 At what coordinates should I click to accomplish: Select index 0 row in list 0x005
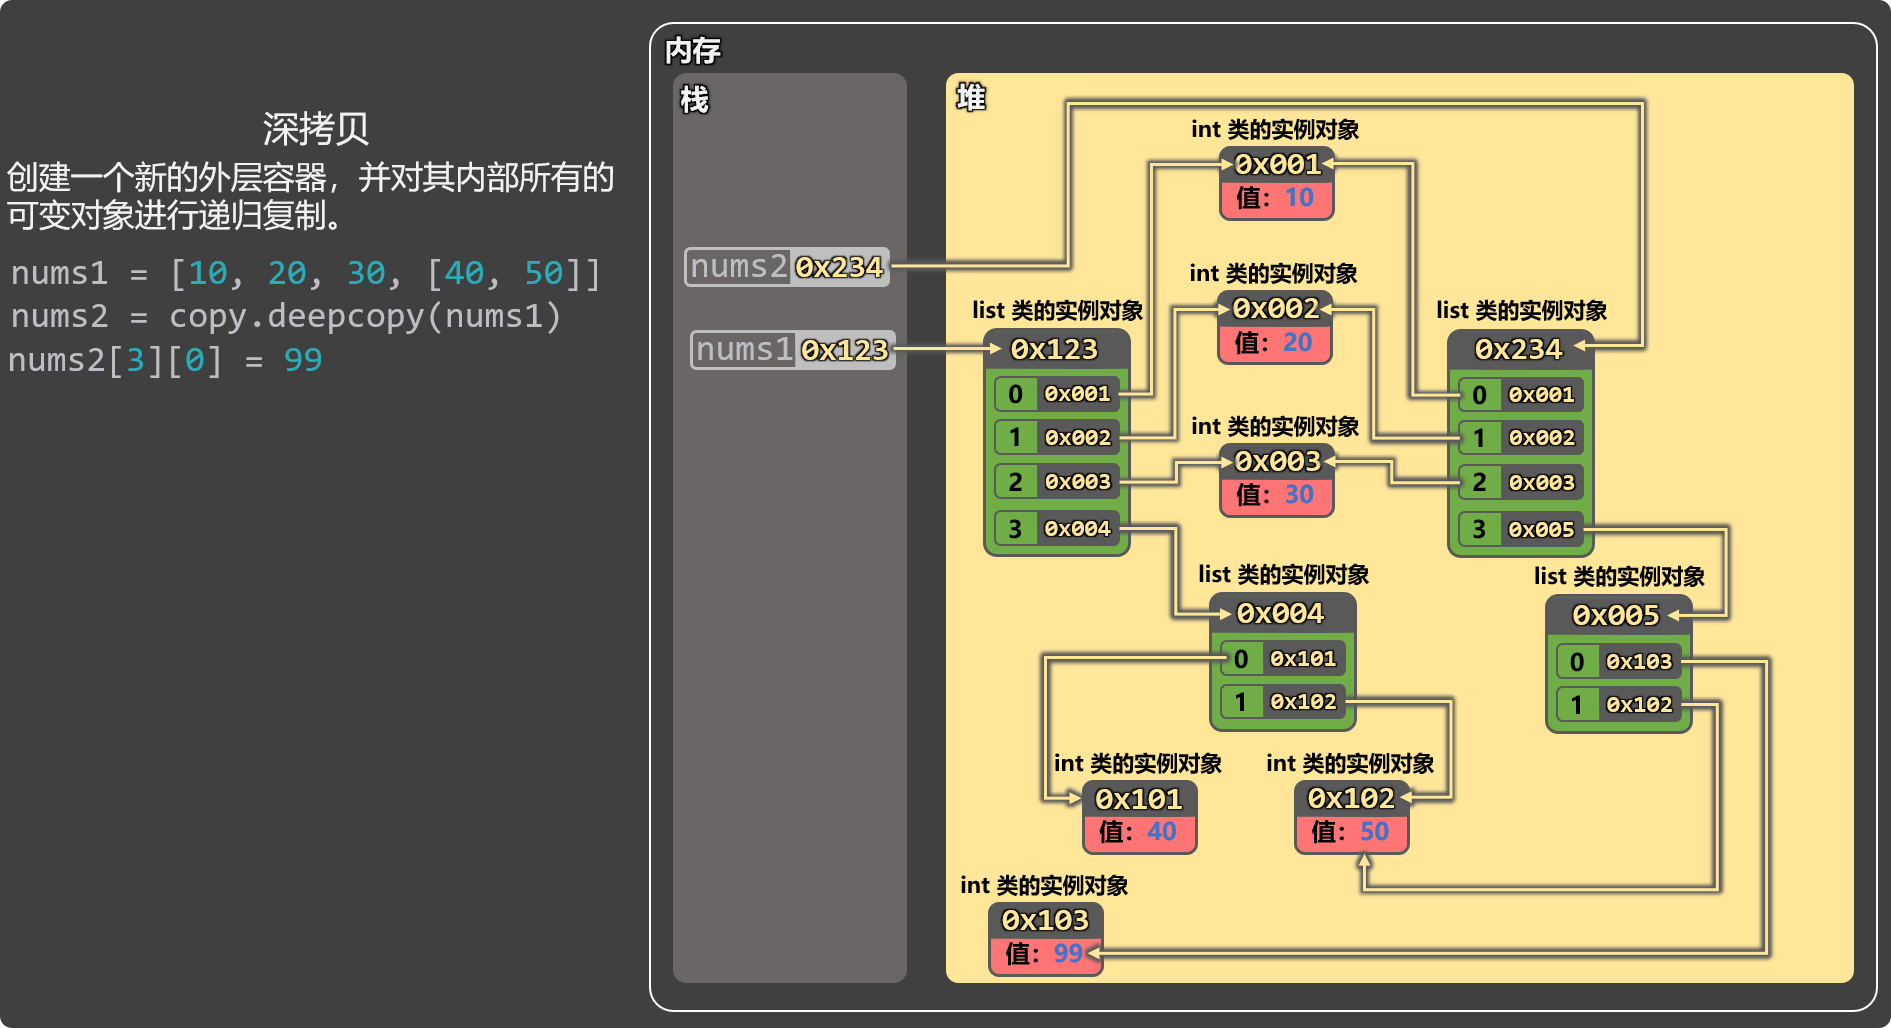(1618, 661)
